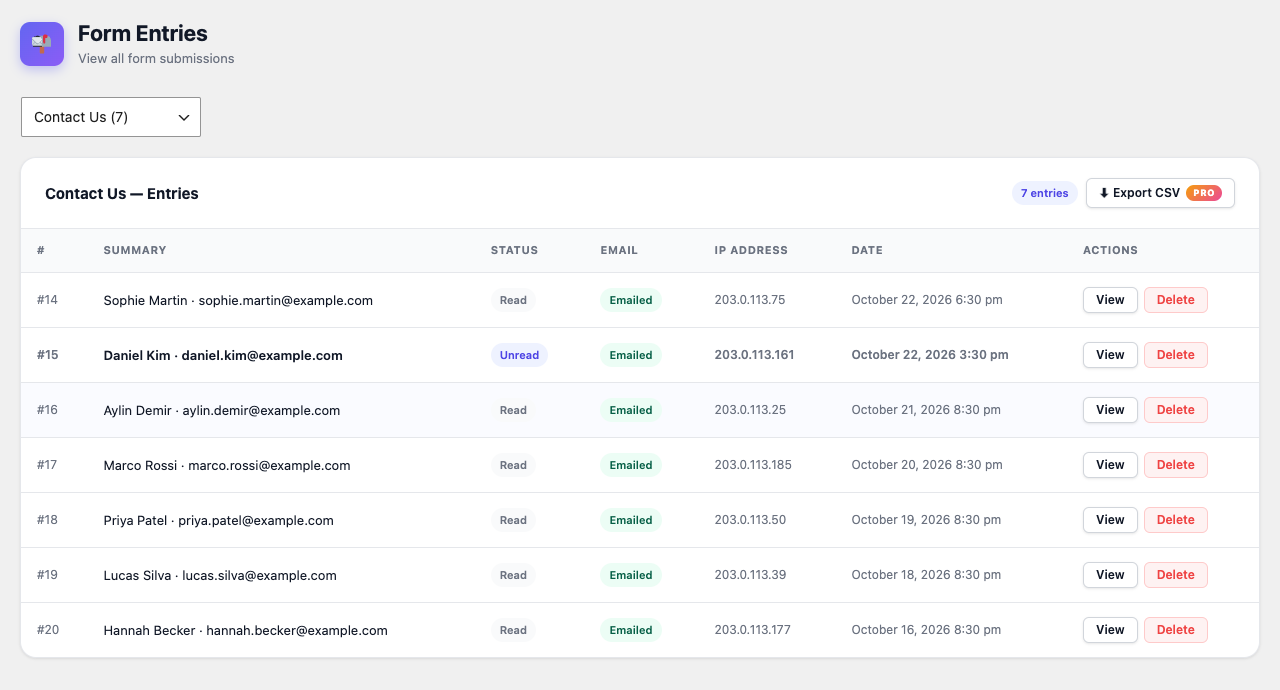View entry #20 from Hannah Becker
This screenshot has height=690, width=1280.
pos(1110,630)
